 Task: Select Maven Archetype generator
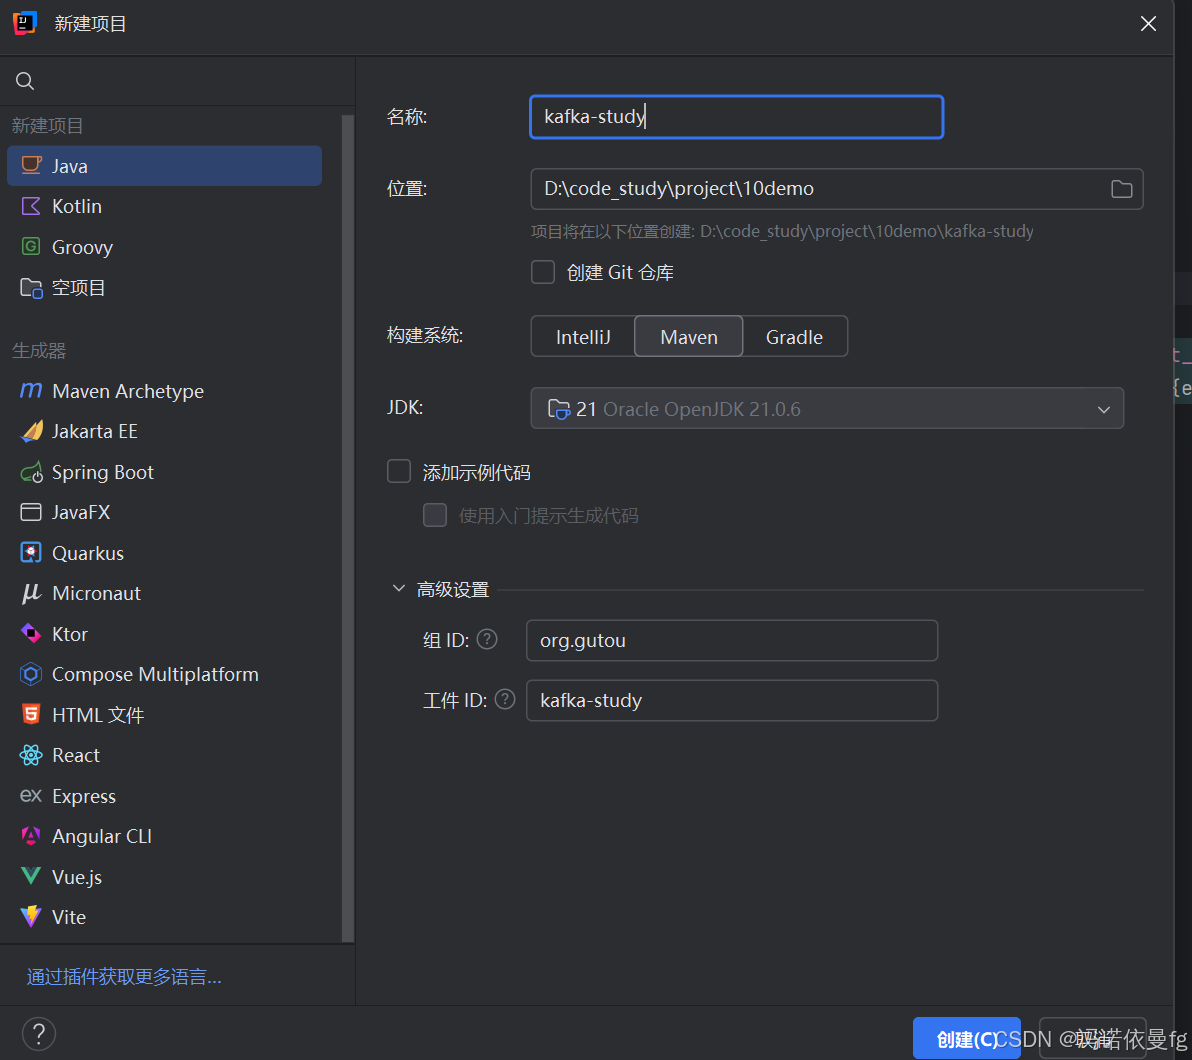[164, 391]
